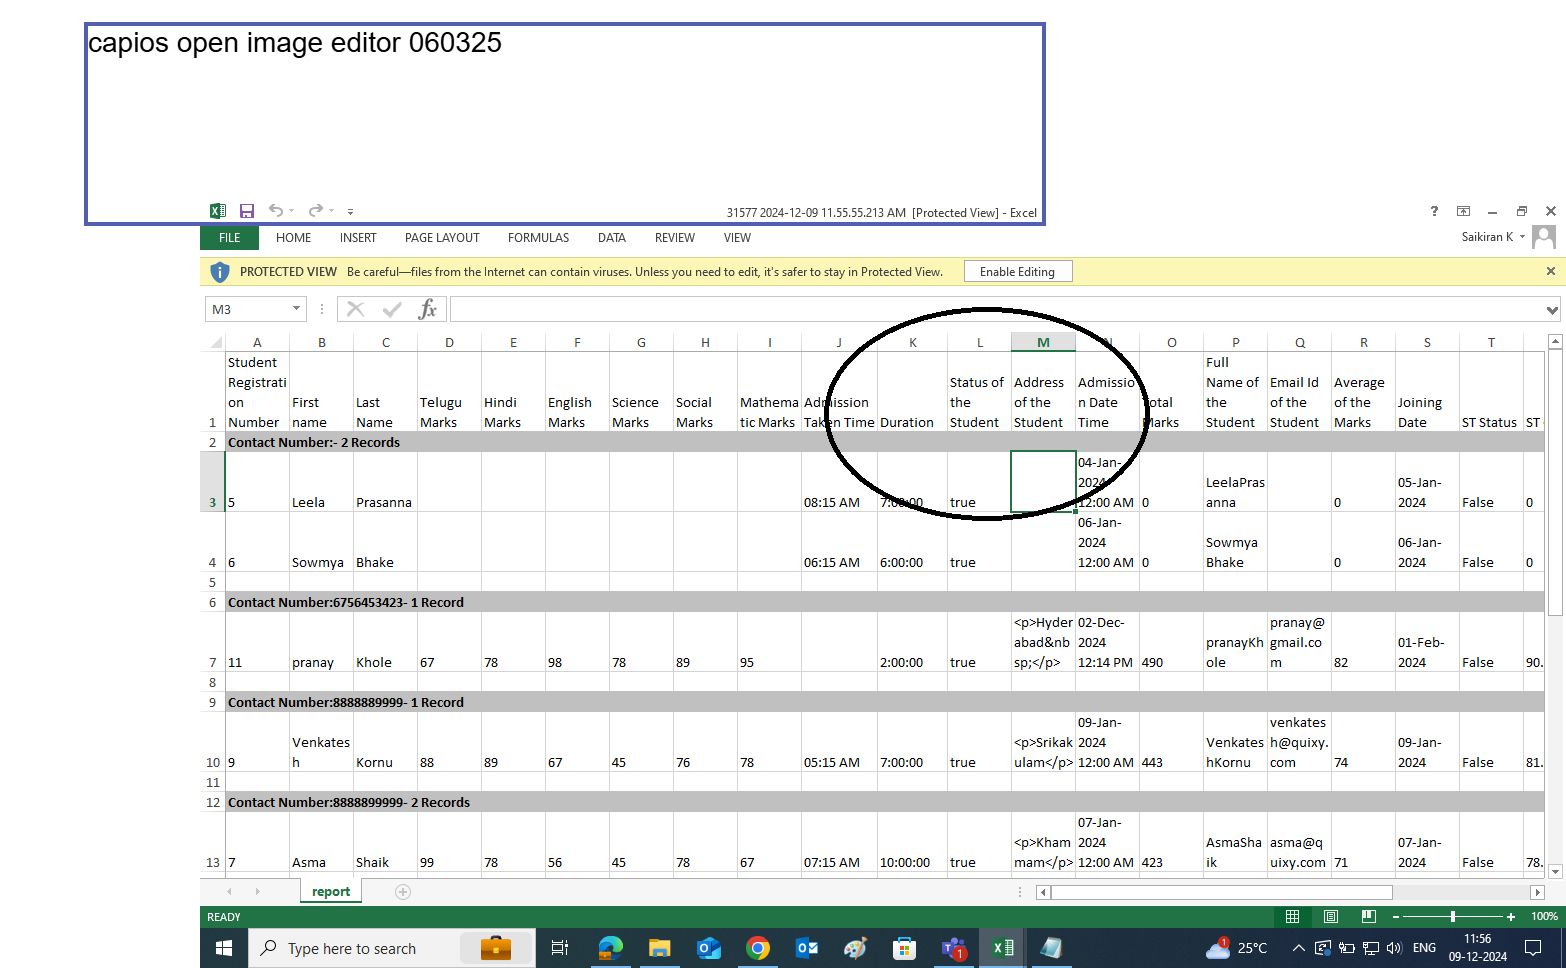
Task: Open Customize Quick Access Toolbar dropdown
Action: (350, 212)
